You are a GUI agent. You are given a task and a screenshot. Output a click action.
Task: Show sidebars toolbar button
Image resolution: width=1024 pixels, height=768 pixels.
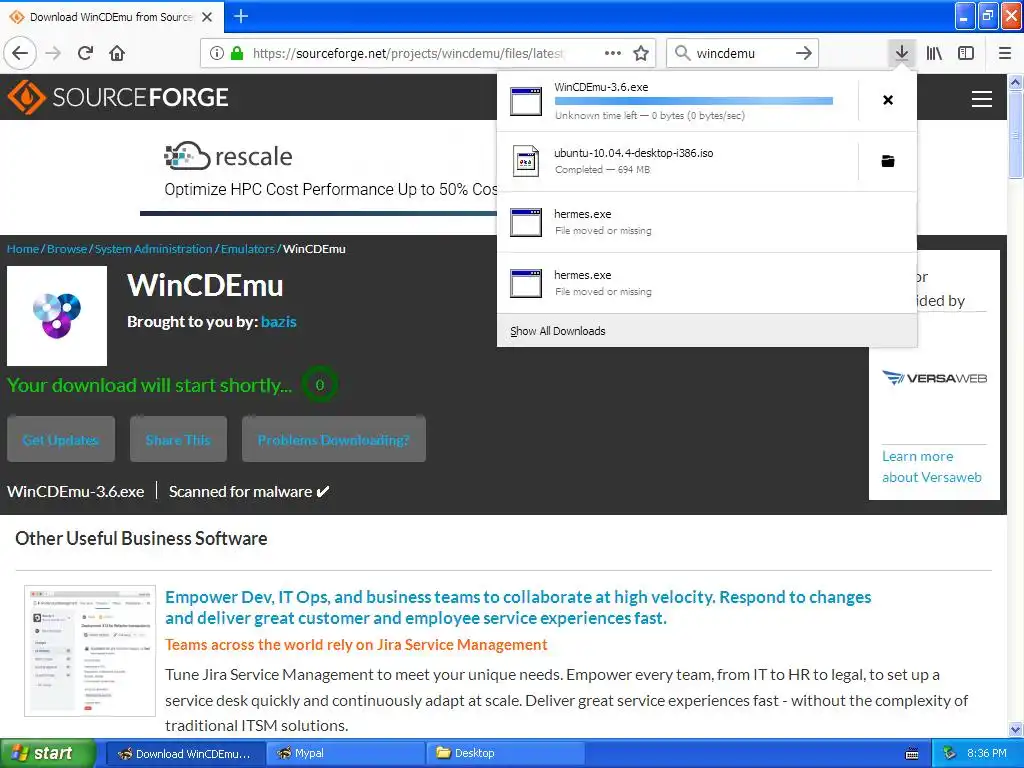pos(966,54)
